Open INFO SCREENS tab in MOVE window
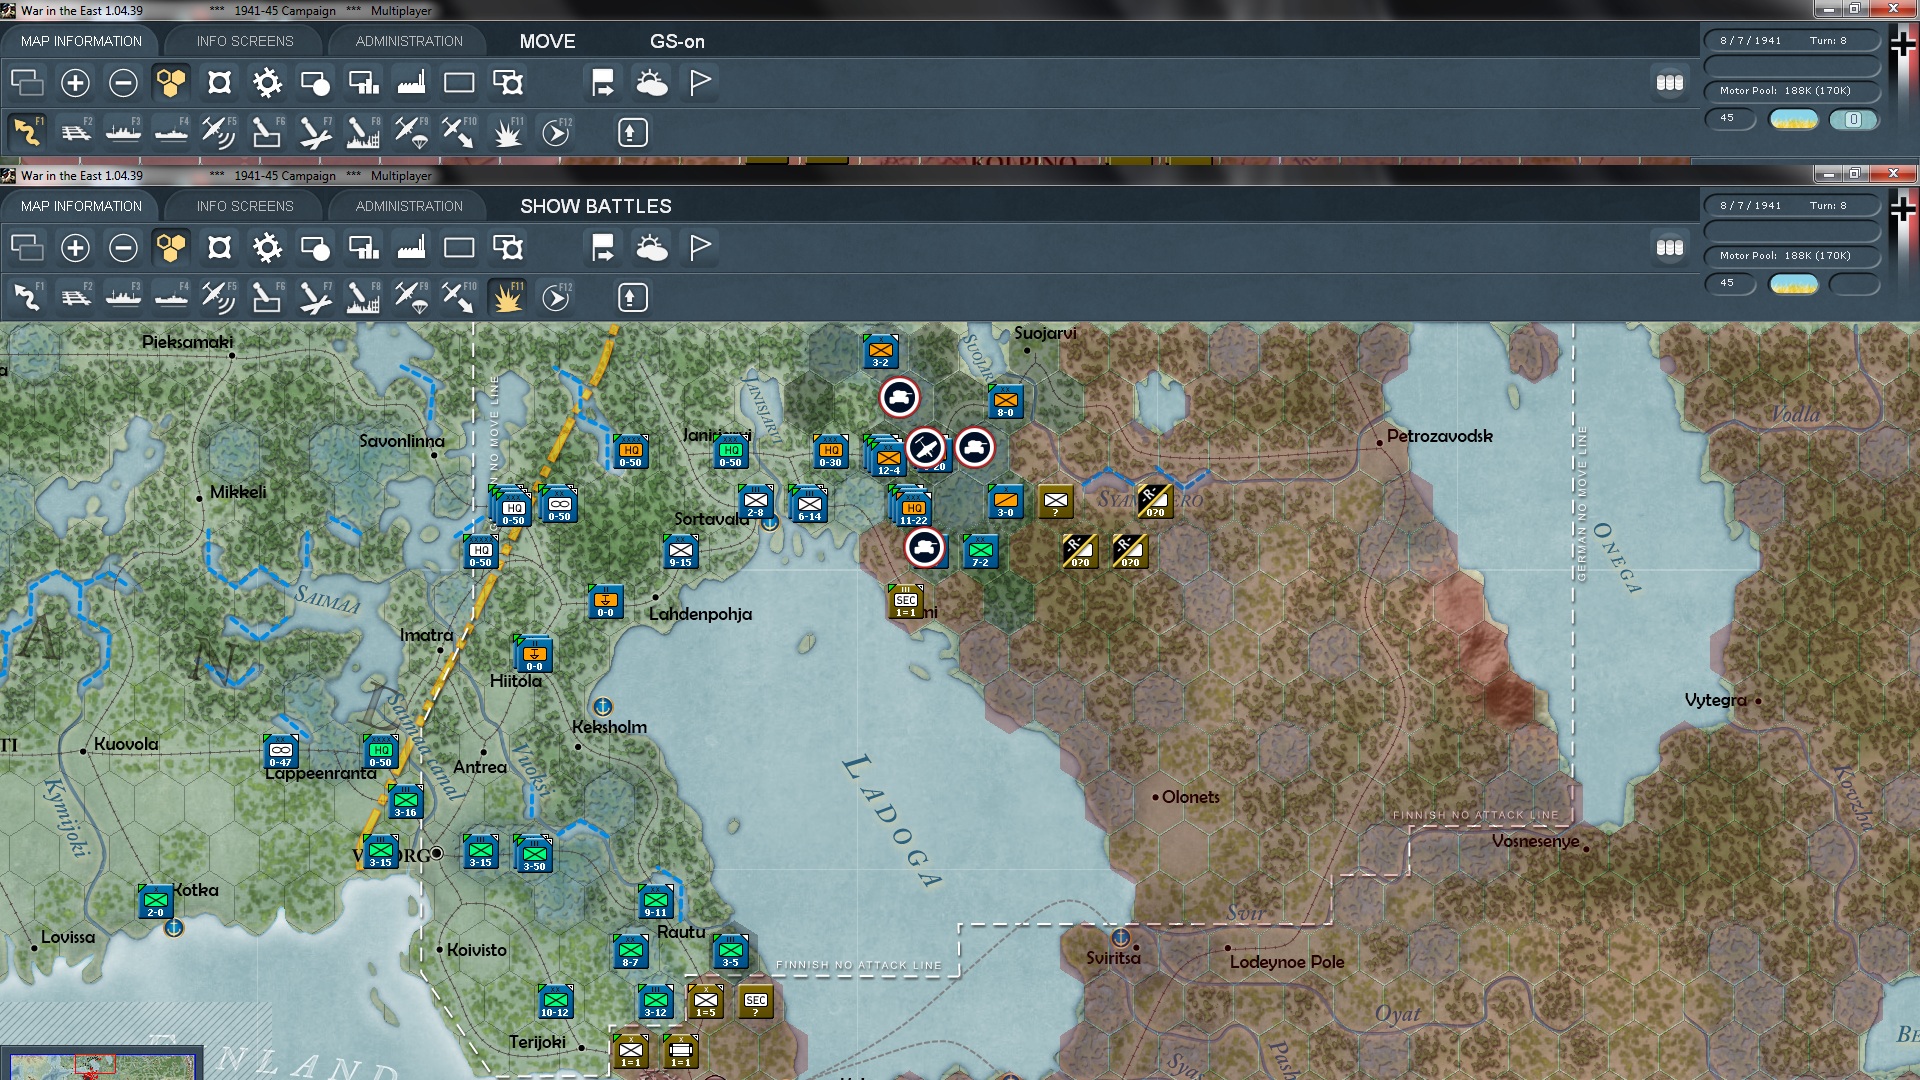Viewport: 1920px width, 1080px height. [245, 41]
